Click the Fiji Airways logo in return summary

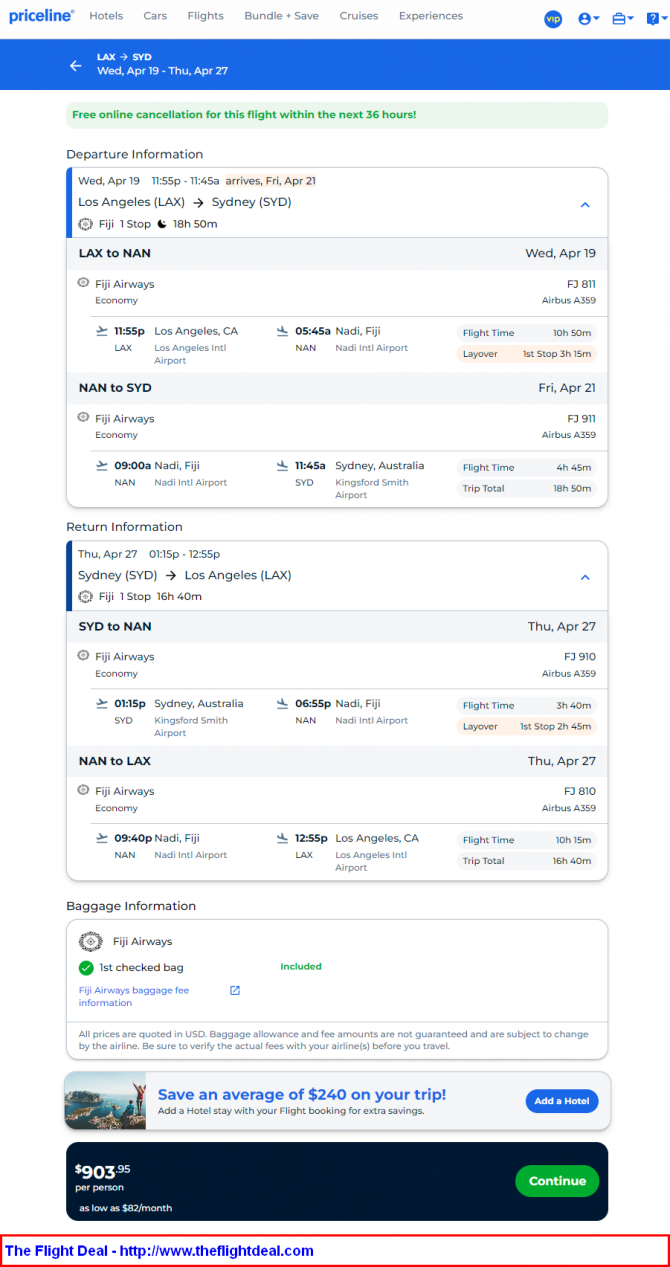point(85,596)
